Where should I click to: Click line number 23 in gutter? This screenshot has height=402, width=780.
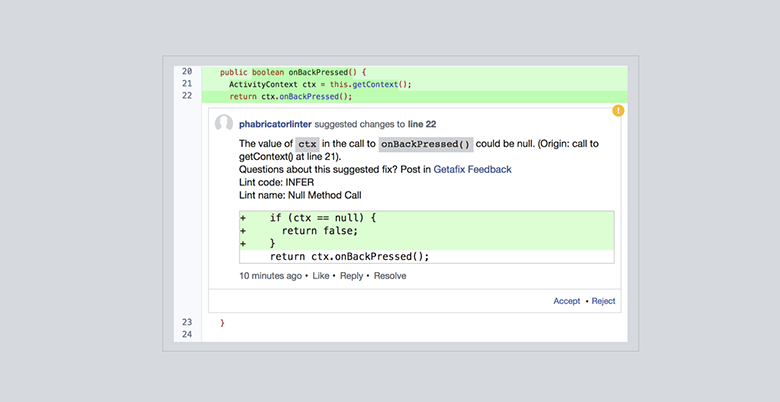(x=187, y=322)
